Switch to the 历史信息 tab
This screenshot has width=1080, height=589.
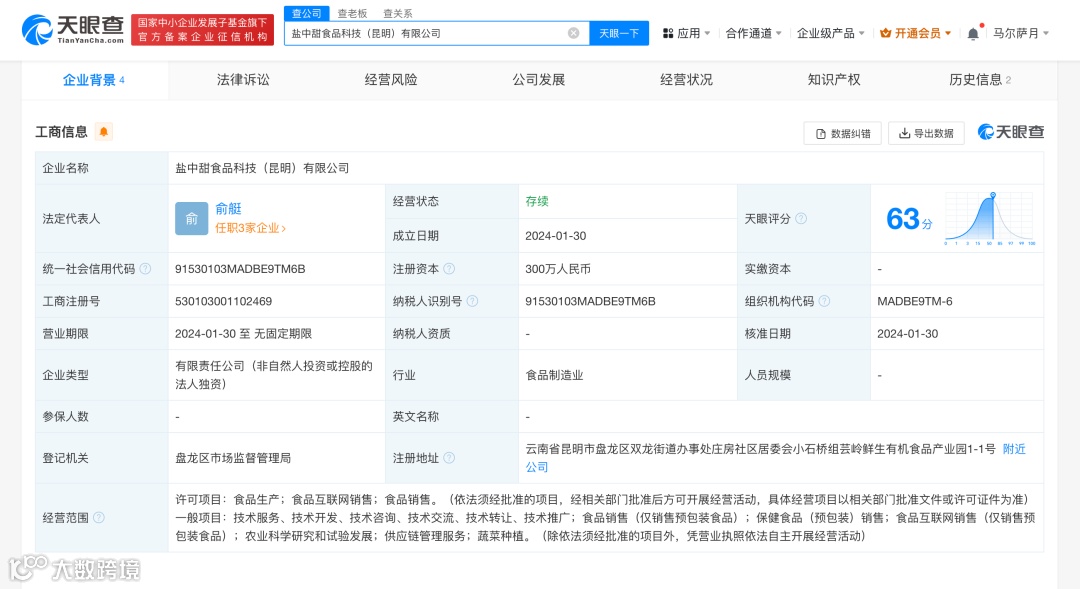(x=980, y=80)
